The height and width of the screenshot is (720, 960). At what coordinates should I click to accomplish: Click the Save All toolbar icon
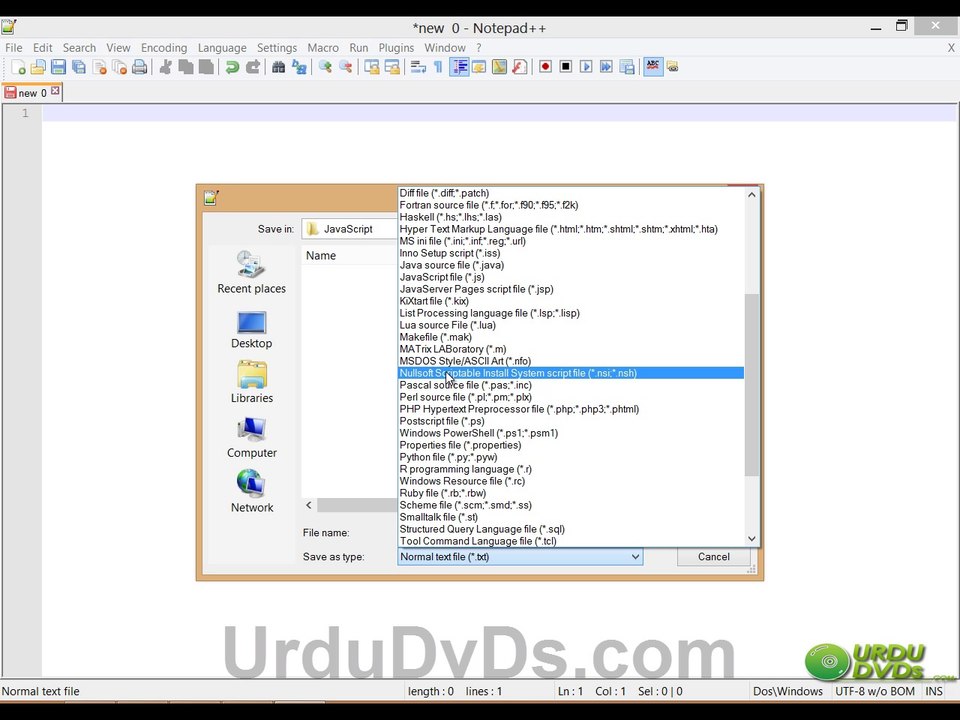pos(79,67)
